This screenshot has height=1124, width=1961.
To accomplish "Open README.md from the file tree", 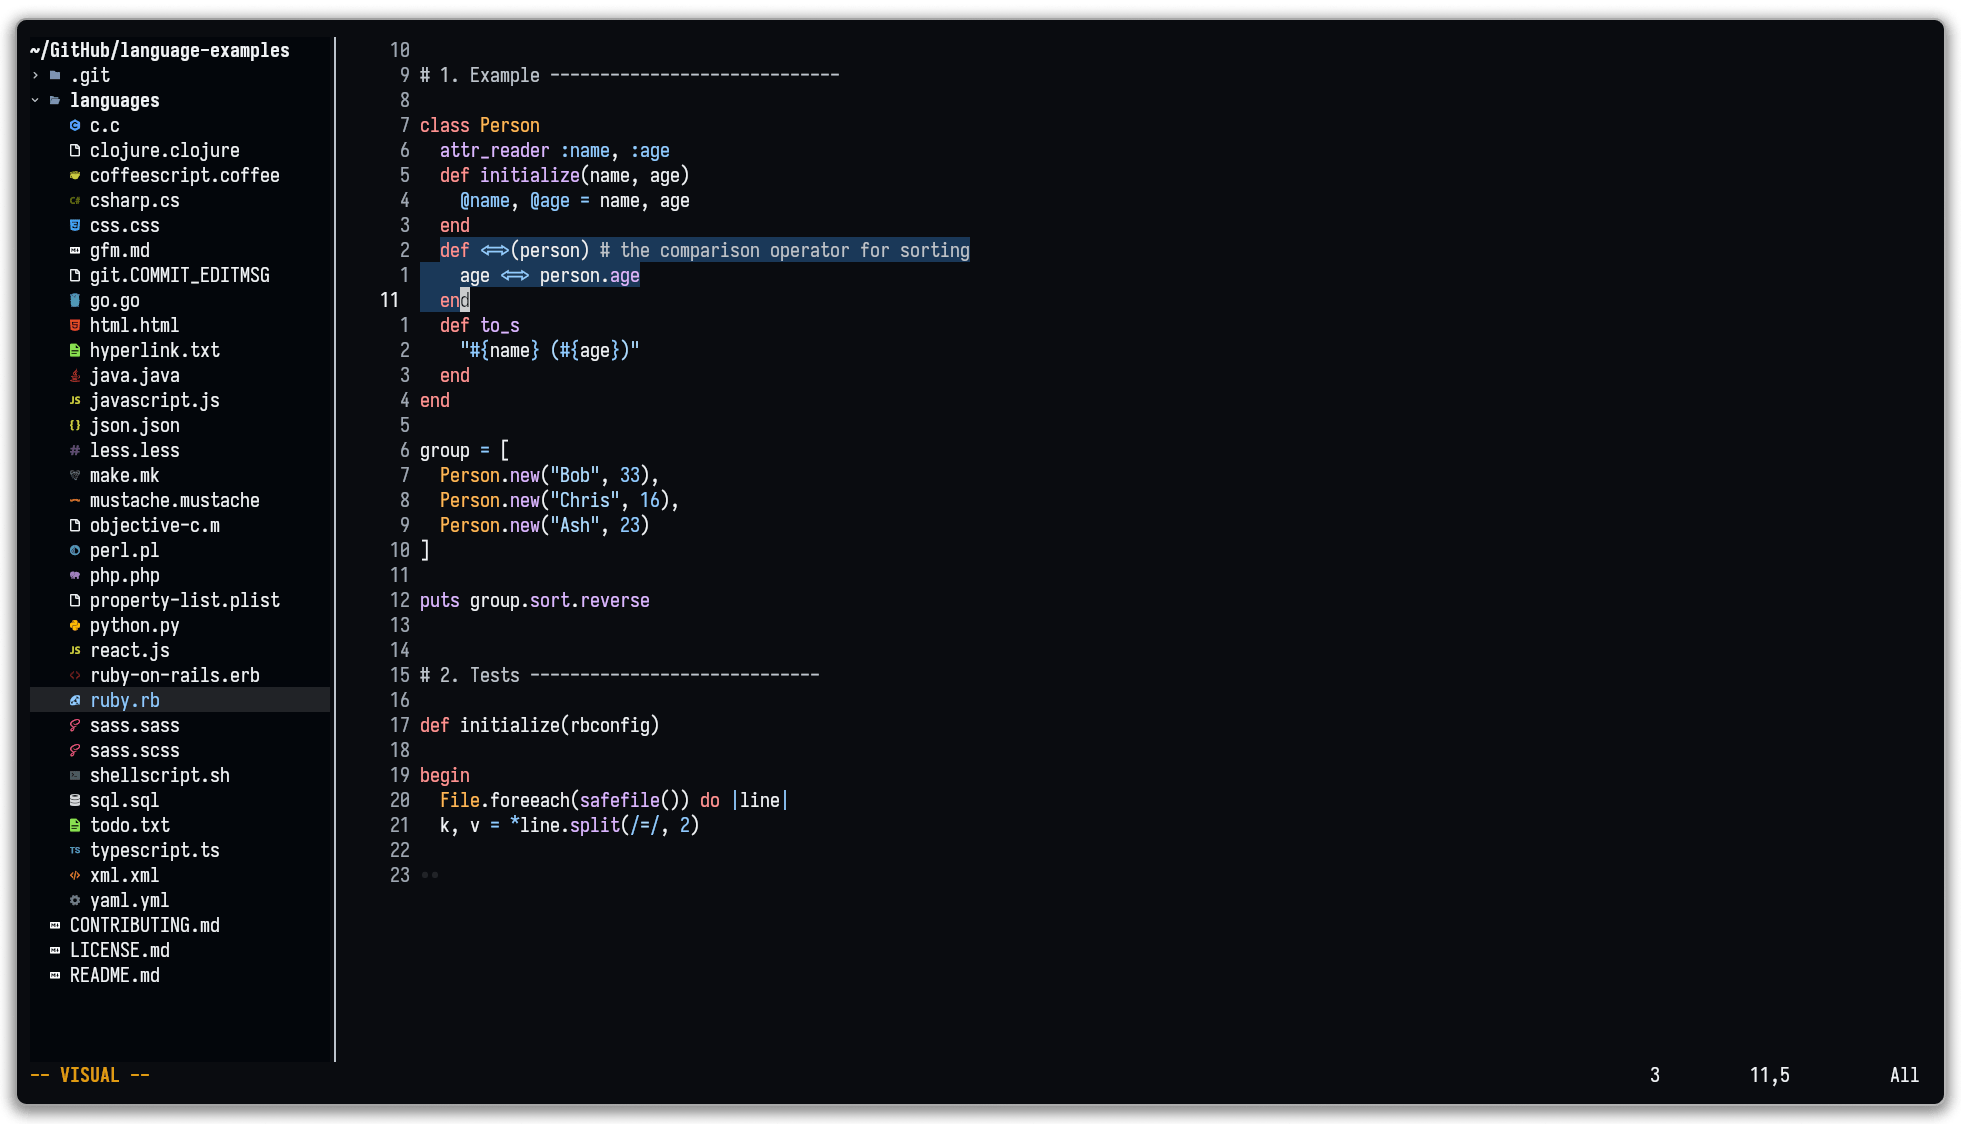I will coord(114,976).
